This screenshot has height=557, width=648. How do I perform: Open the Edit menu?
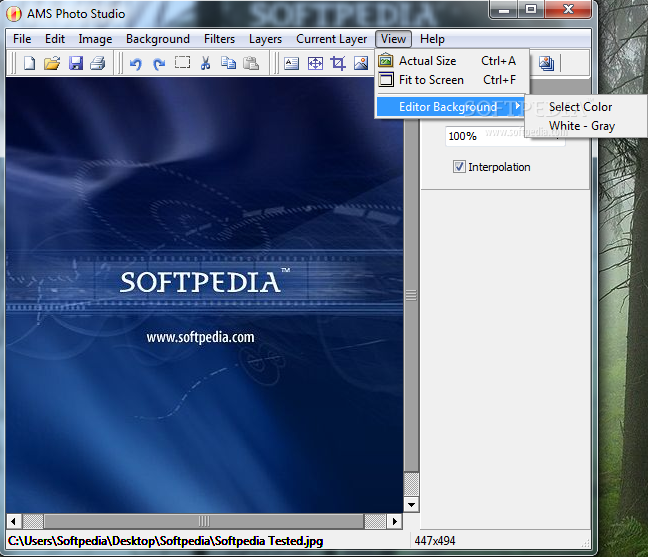[x=55, y=39]
